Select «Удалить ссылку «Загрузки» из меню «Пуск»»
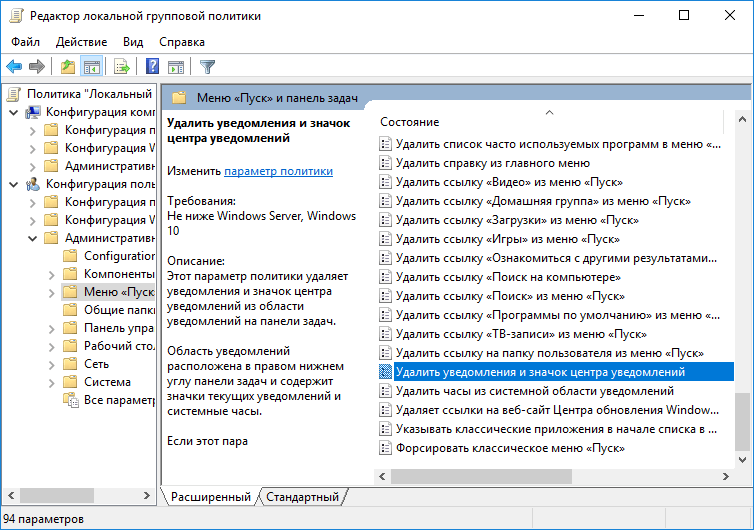The height and width of the screenshot is (530, 754). 517,220
